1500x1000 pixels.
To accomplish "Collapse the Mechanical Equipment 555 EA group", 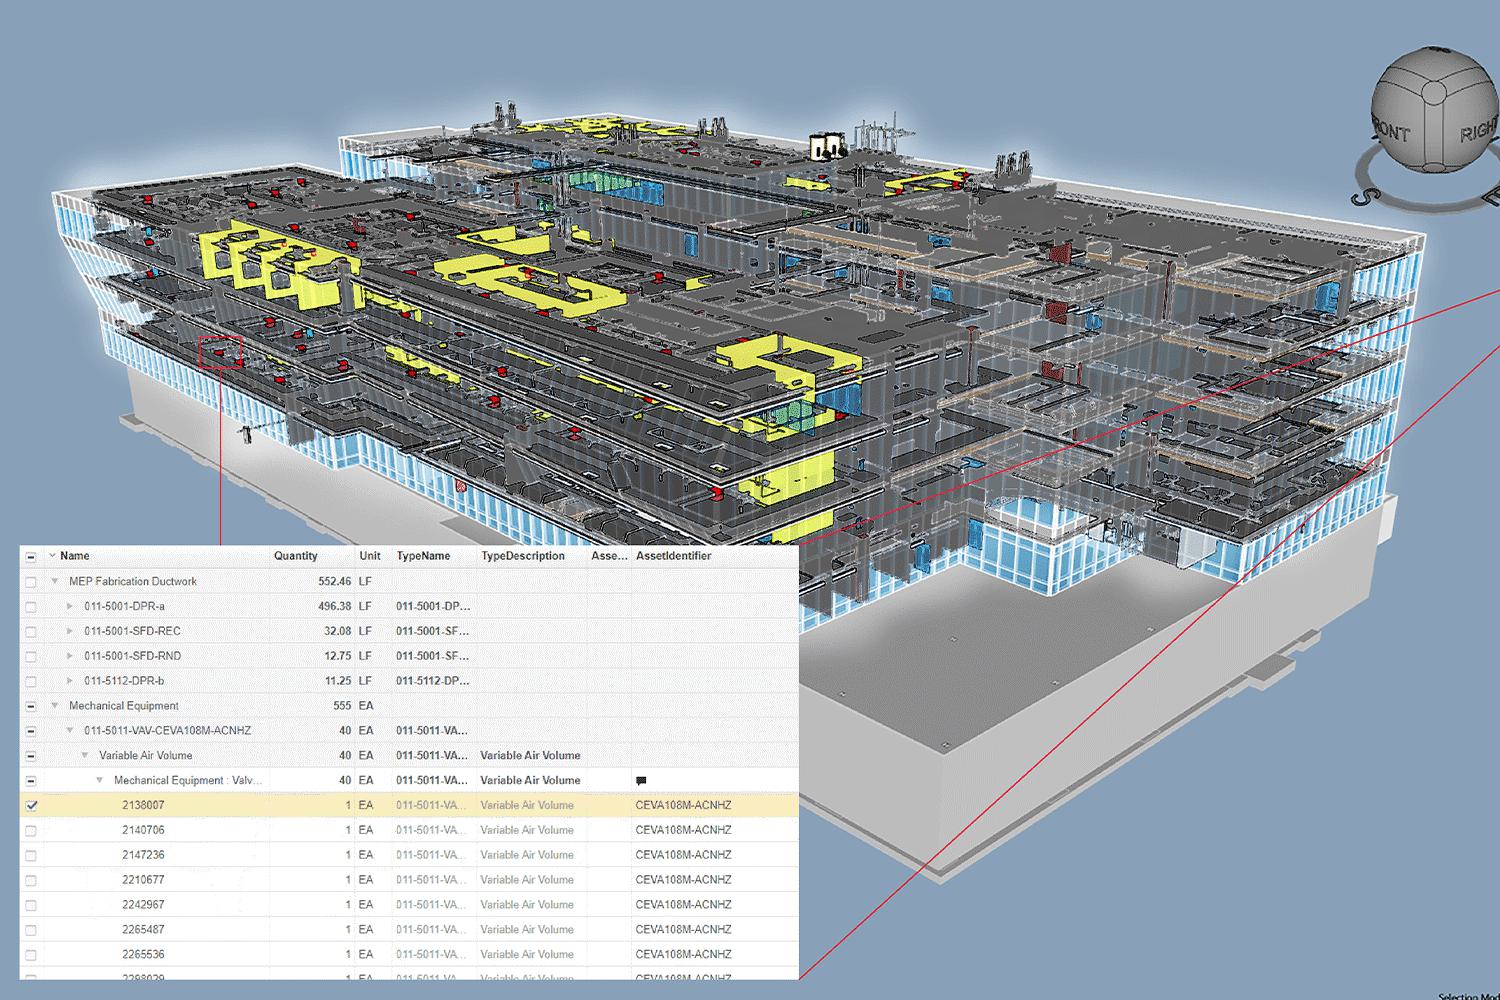I will (x=54, y=706).
